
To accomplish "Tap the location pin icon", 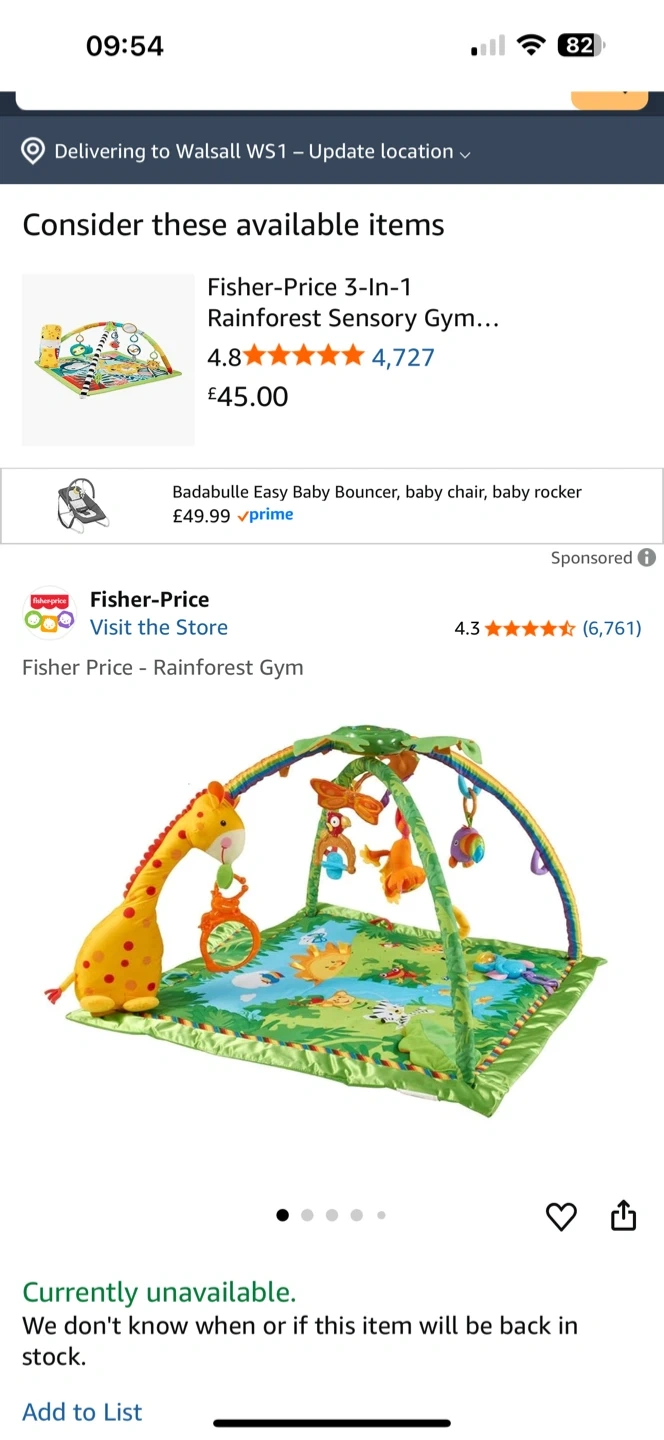I will 33,151.
